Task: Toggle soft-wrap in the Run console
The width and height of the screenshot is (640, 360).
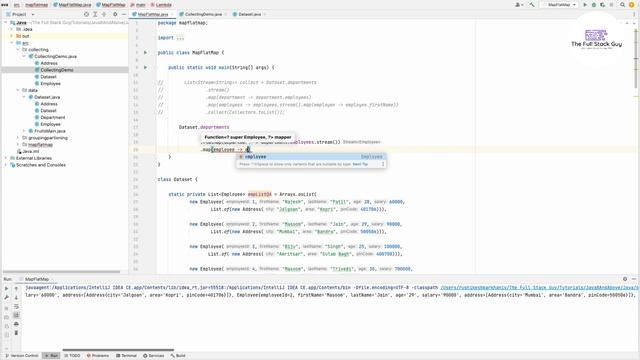Action: tap(16, 307)
